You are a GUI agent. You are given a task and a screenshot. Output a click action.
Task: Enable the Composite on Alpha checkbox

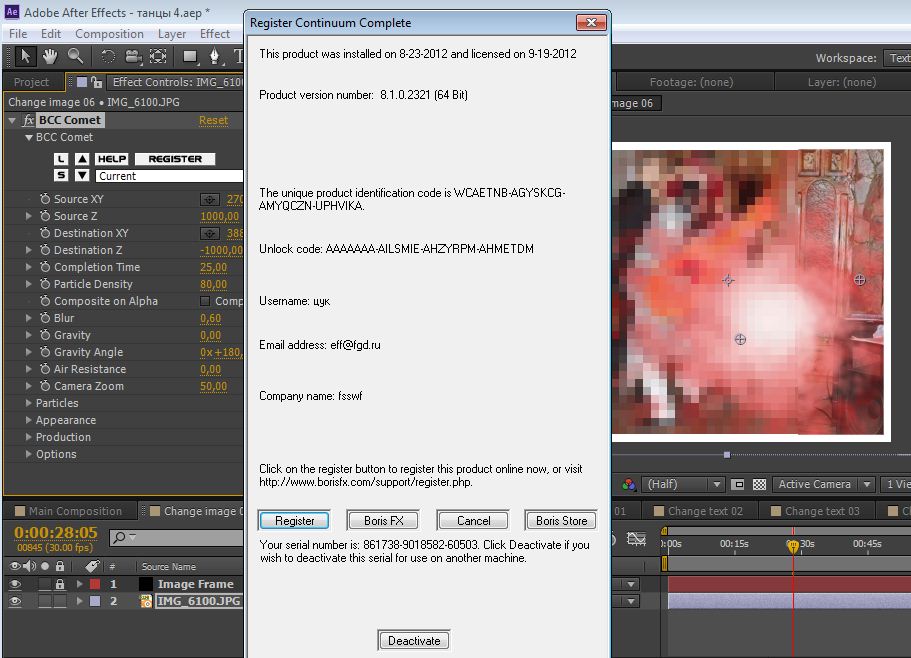(205, 301)
